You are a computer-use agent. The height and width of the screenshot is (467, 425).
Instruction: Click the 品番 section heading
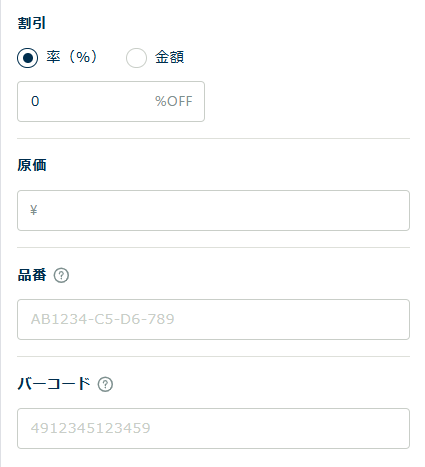[32, 275]
